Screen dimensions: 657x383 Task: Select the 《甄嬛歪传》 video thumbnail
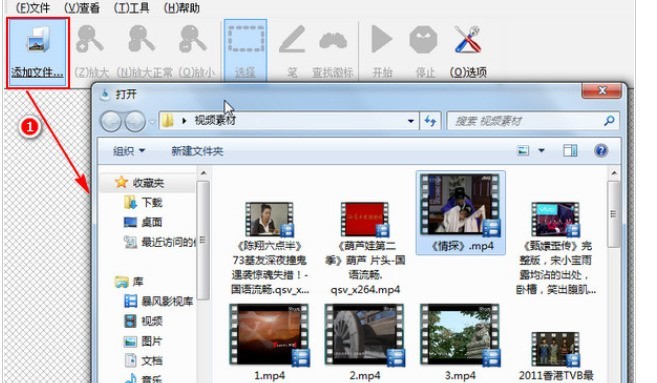click(x=556, y=220)
